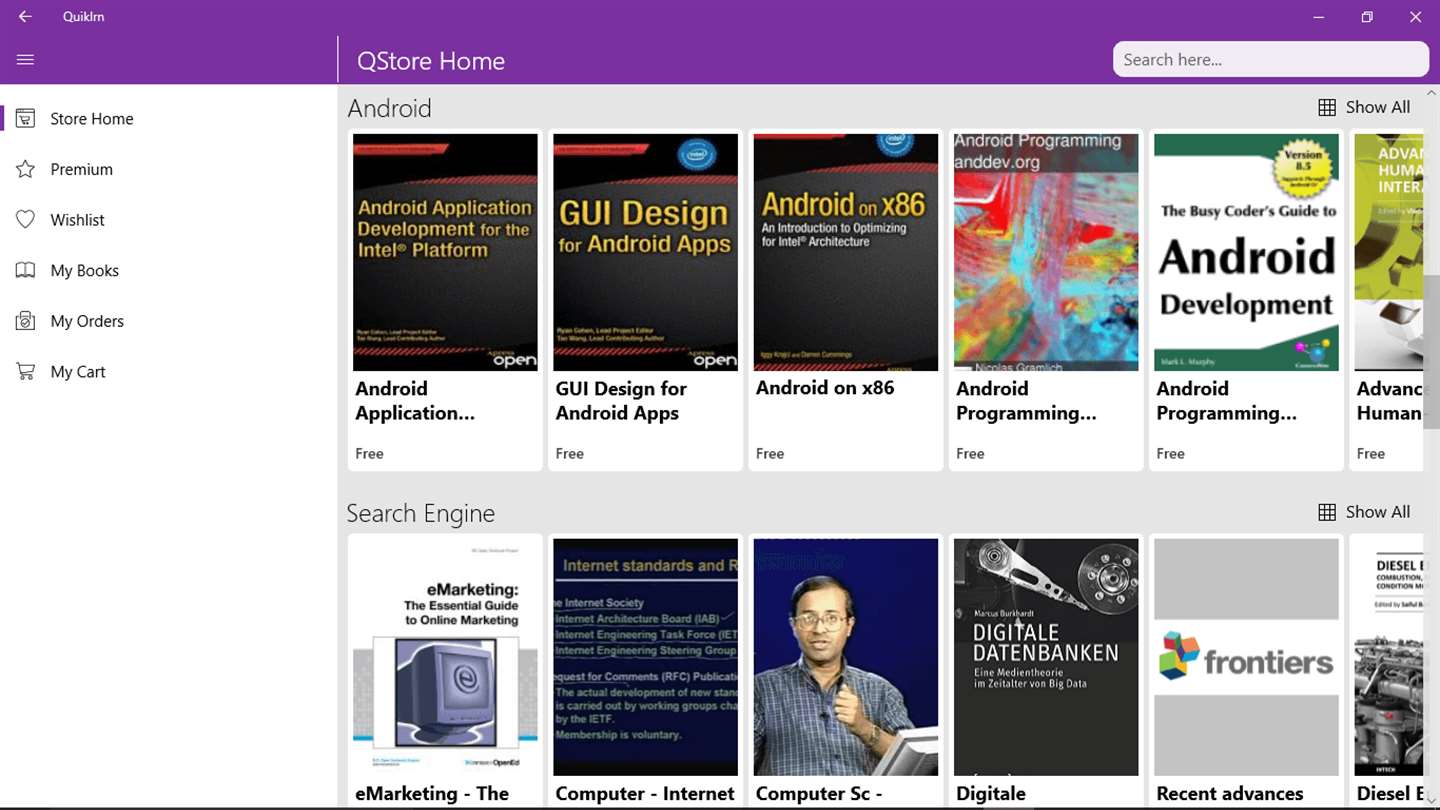Open the Digitale Datenbanken cover
The width and height of the screenshot is (1440, 810).
pyautogui.click(x=1046, y=657)
